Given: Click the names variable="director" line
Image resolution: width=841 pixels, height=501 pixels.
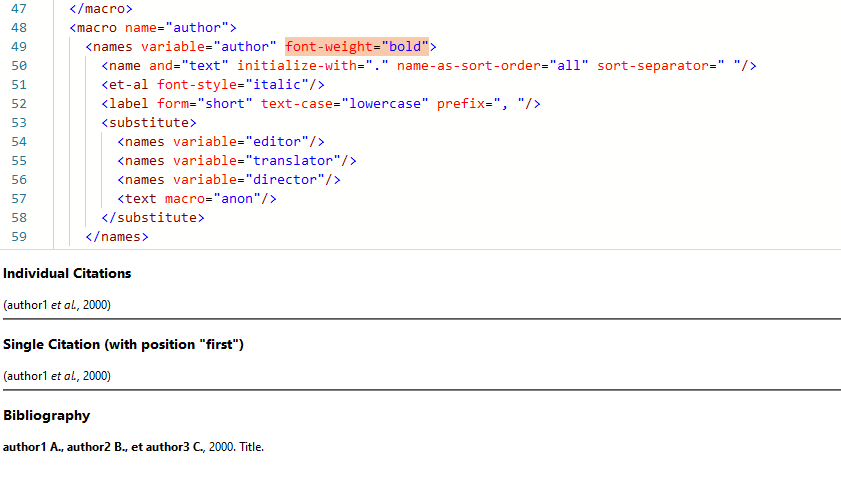Looking at the screenshot, I should tap(229, 179).
